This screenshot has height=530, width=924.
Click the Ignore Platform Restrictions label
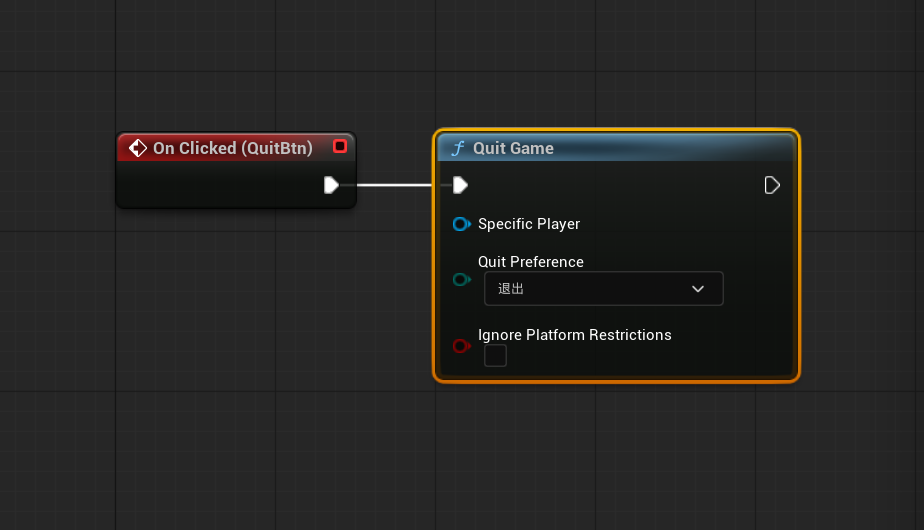click(575, 335)
